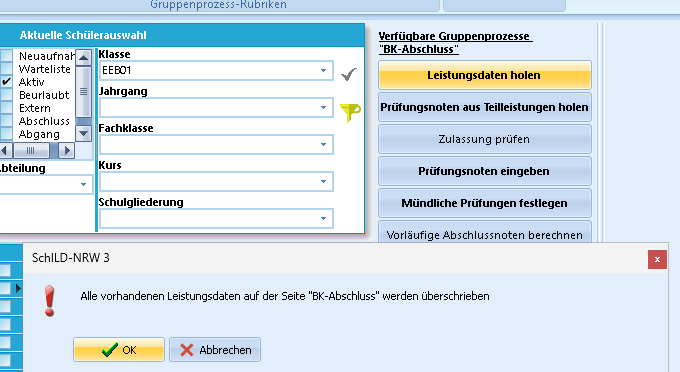Click the Abgang label in status list
This screenshot has height=372, width=680.
tap(39, 134)
